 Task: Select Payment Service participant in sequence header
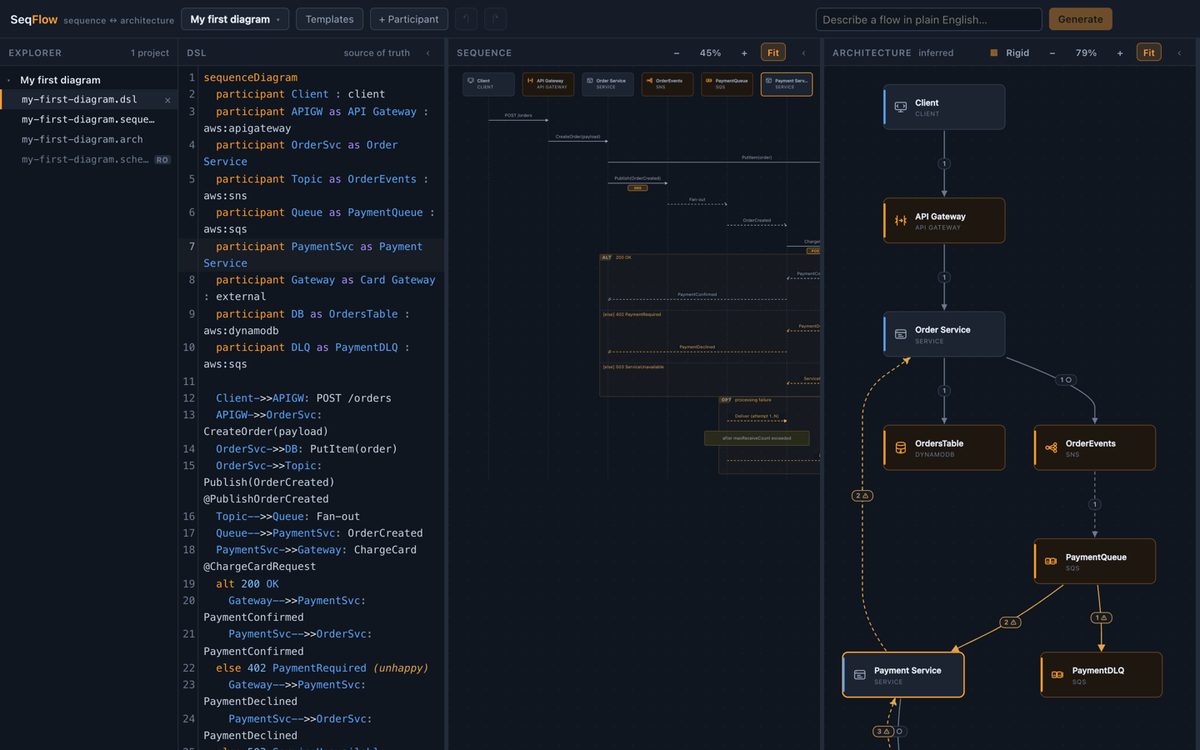(x=787, y=84)
